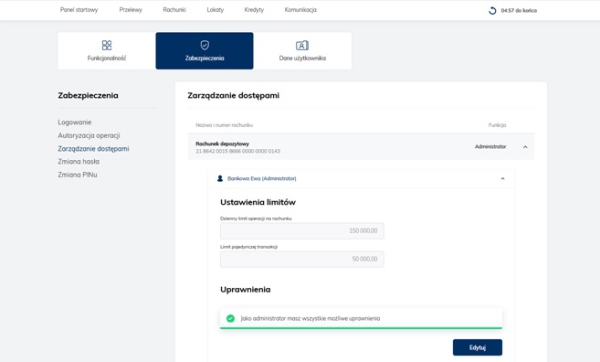600x362 pixels.
Task: Open Lokaty in the top navigation
Action: coord(215,10)
